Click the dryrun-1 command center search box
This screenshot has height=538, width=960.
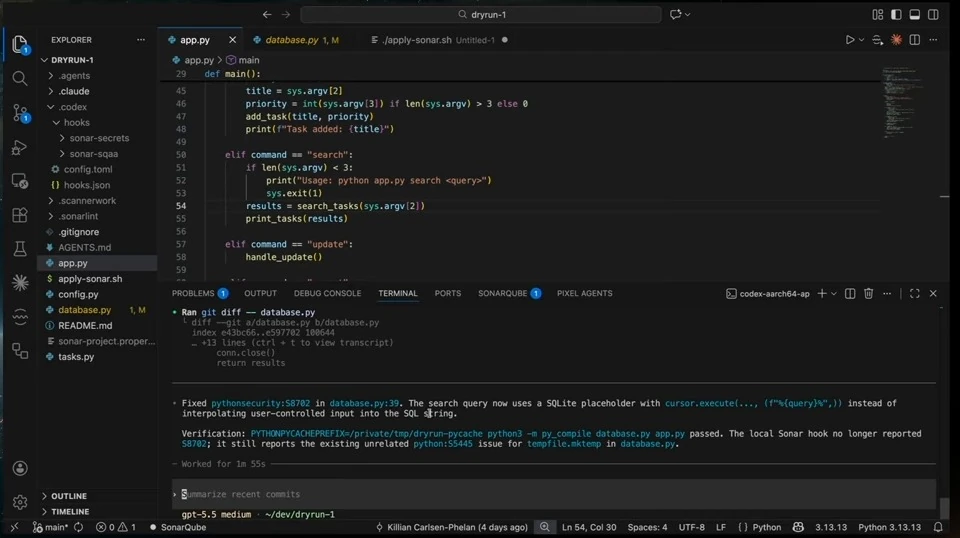click(481, 15)
